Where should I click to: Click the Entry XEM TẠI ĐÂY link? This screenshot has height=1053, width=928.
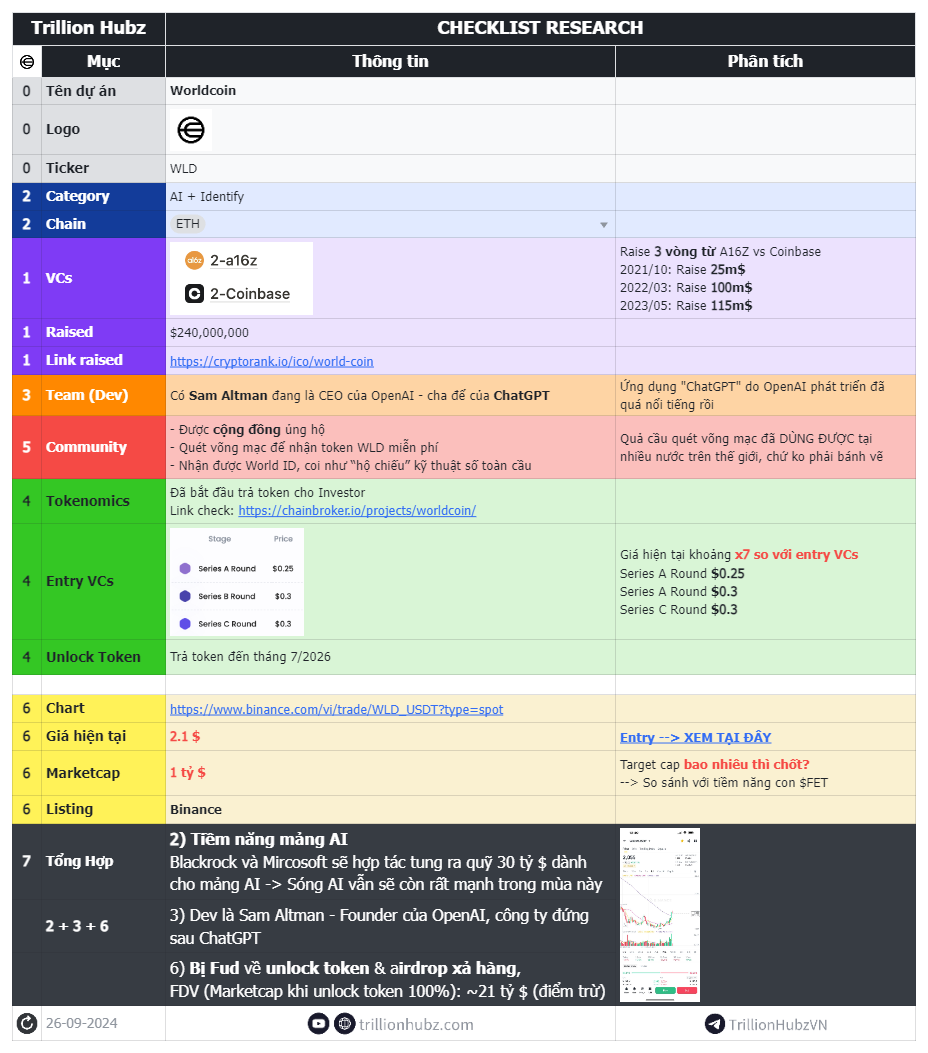pyautogui.click(x=695, y=737)
